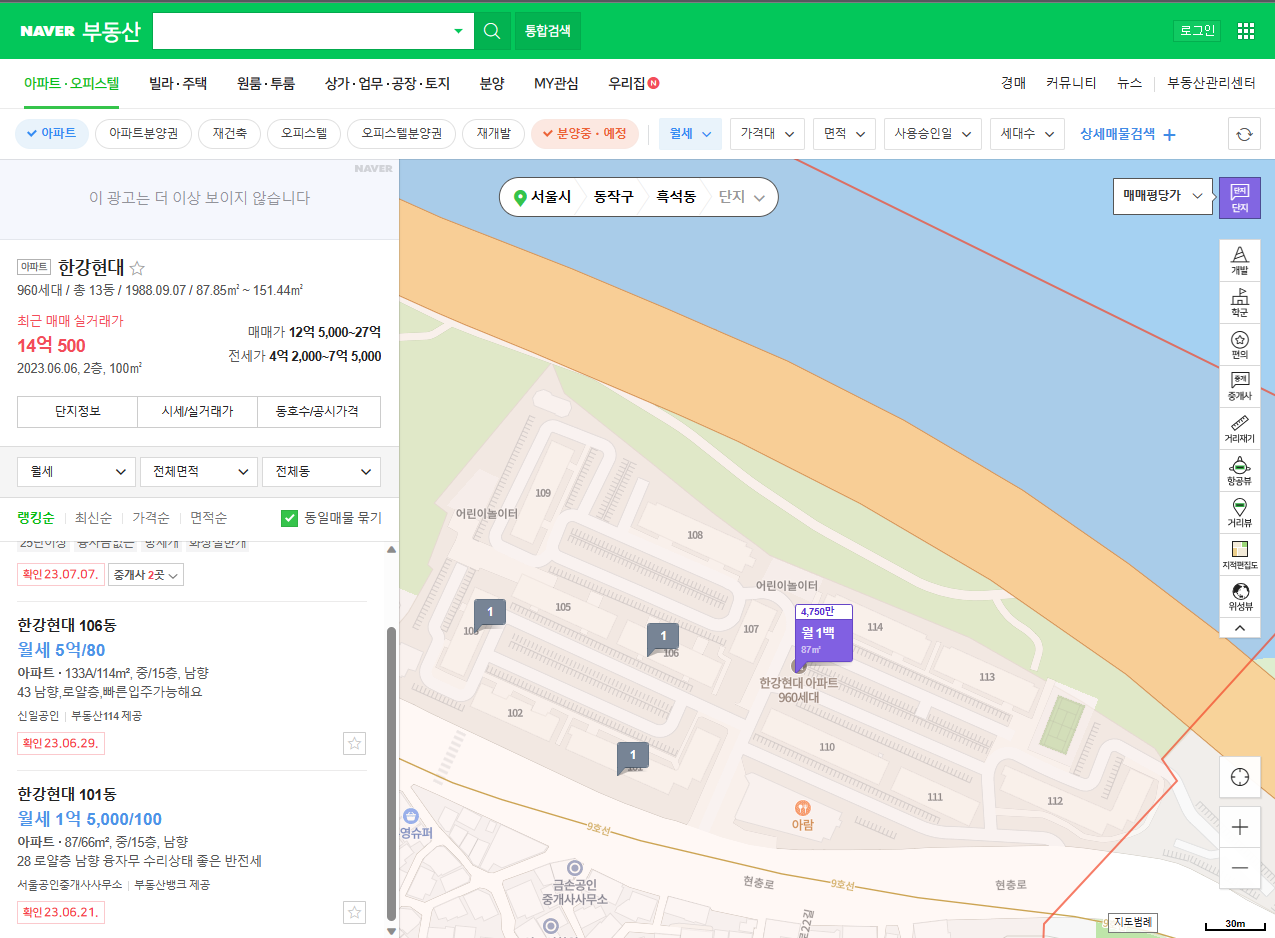Open 시세/실거래가 price info
Viewport: 1275px width, 938px height.
click(198, 411)
